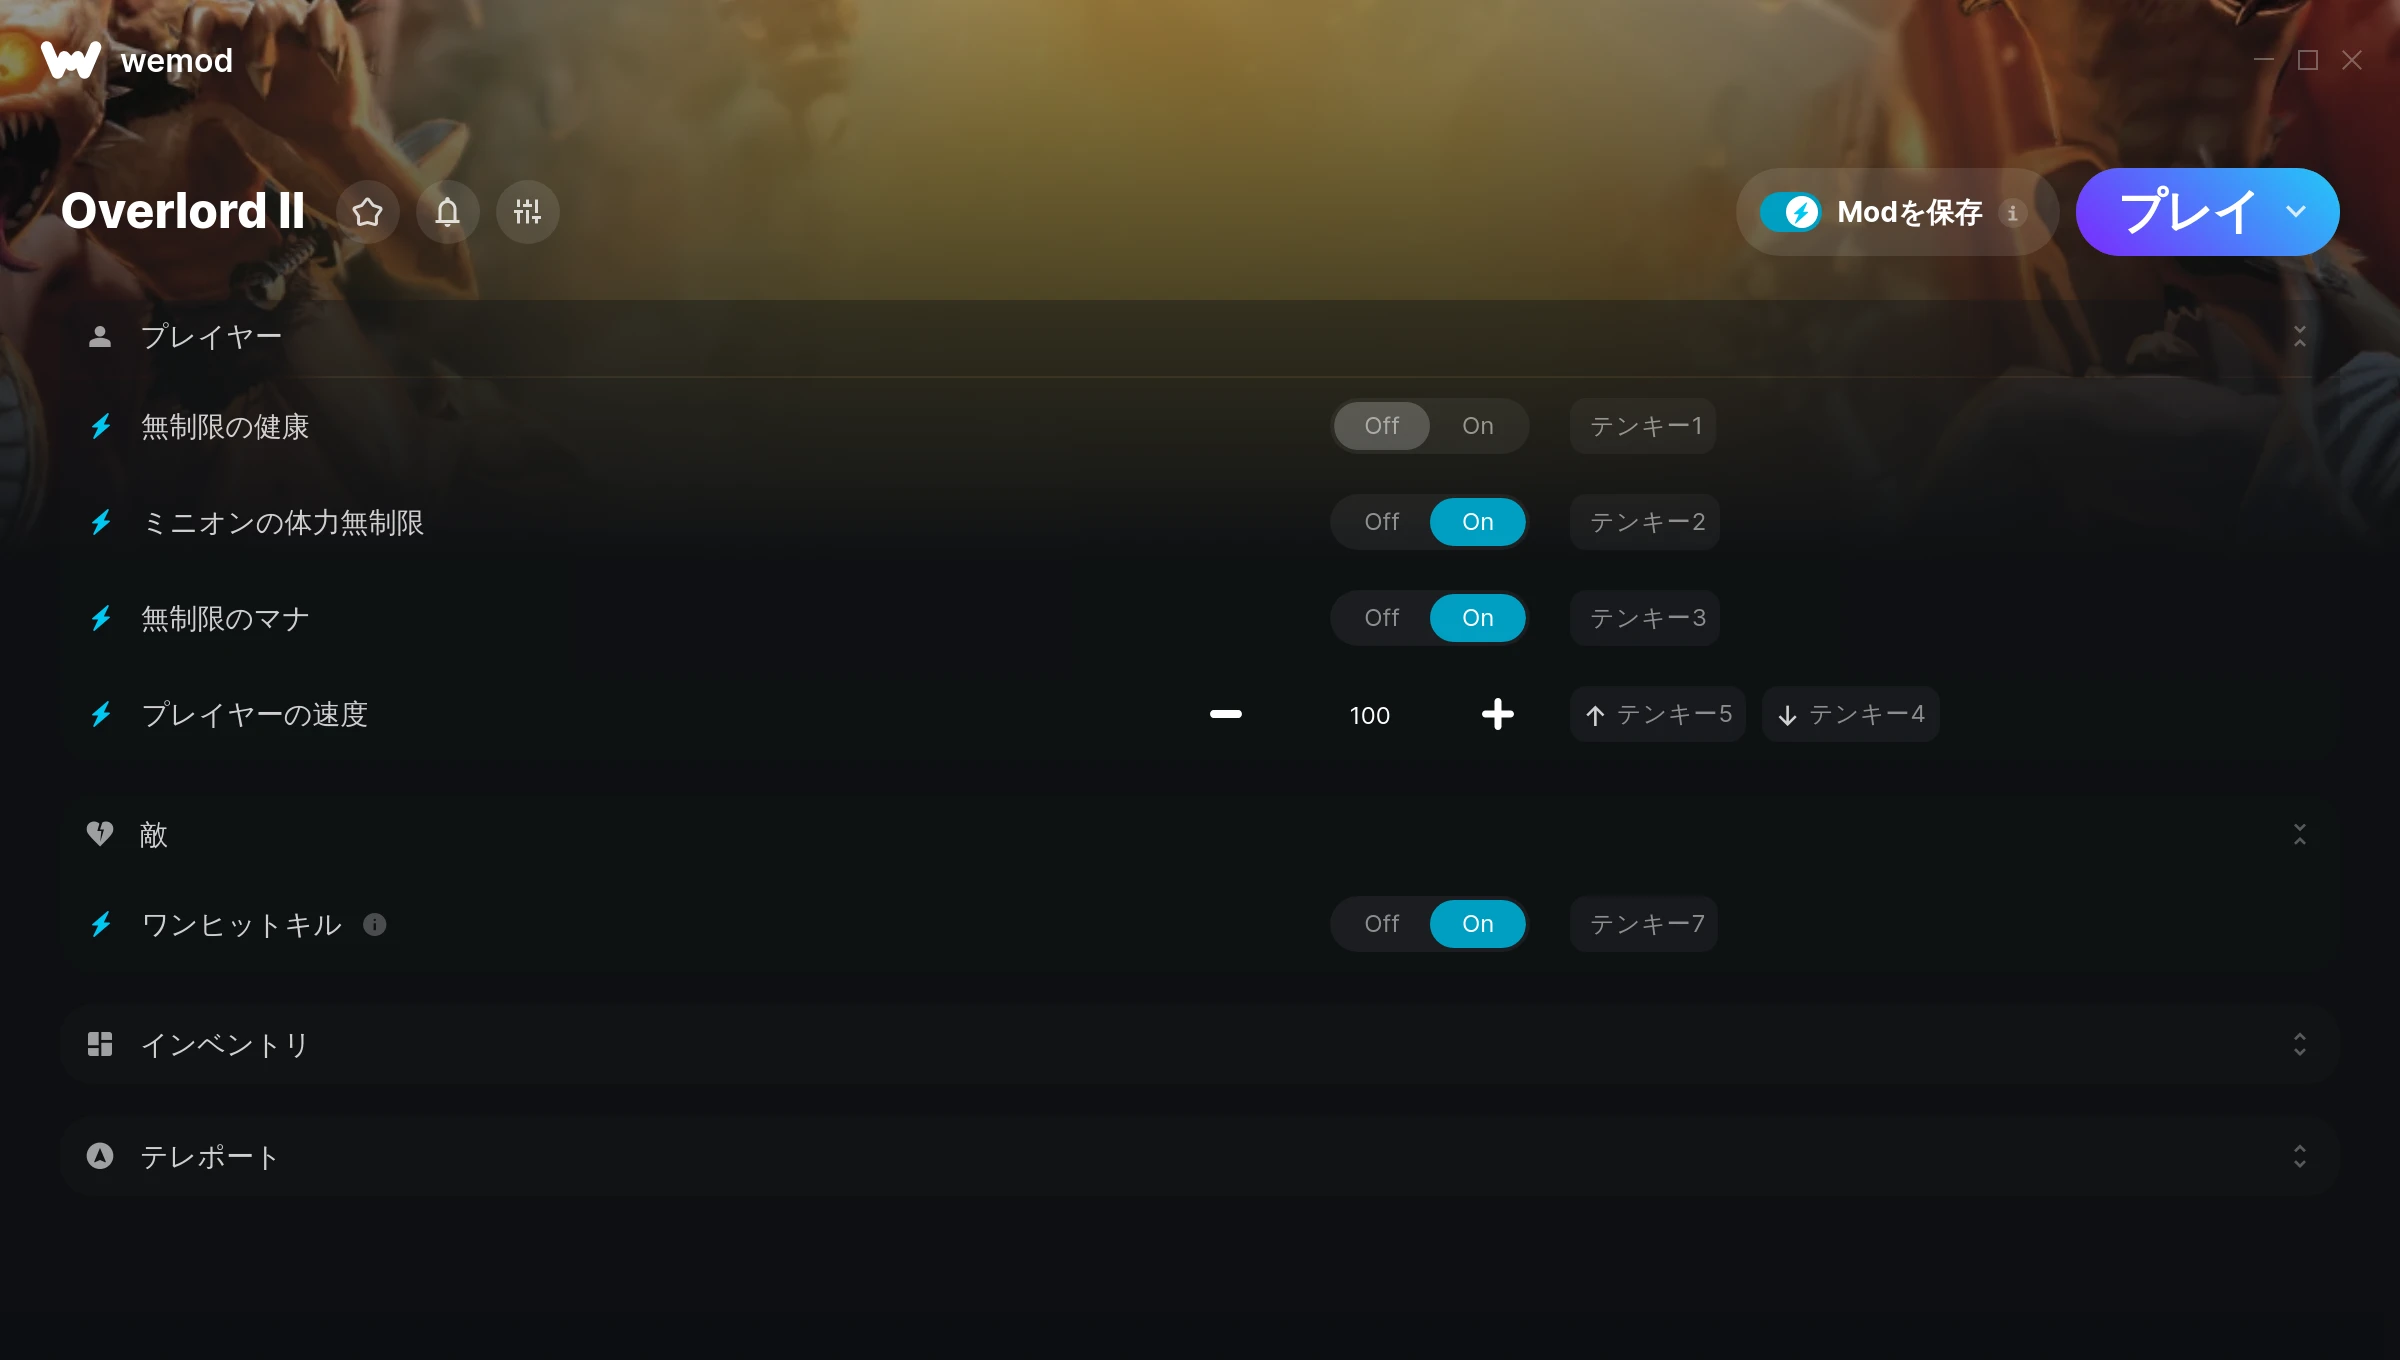Expand the インベントリ section

click(x=2300, y=1045)
